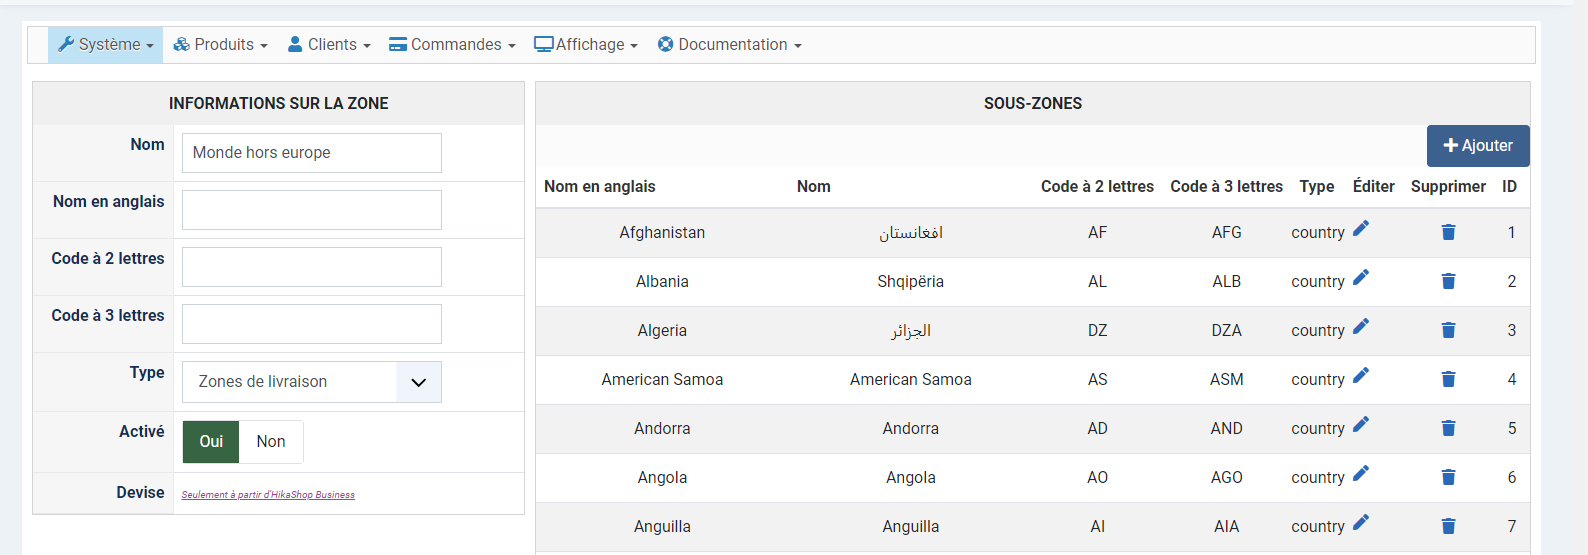Click the delete trash icon for Albania
The height and width of the screenshot is (555, 1588).
[x=1448, y=281]
